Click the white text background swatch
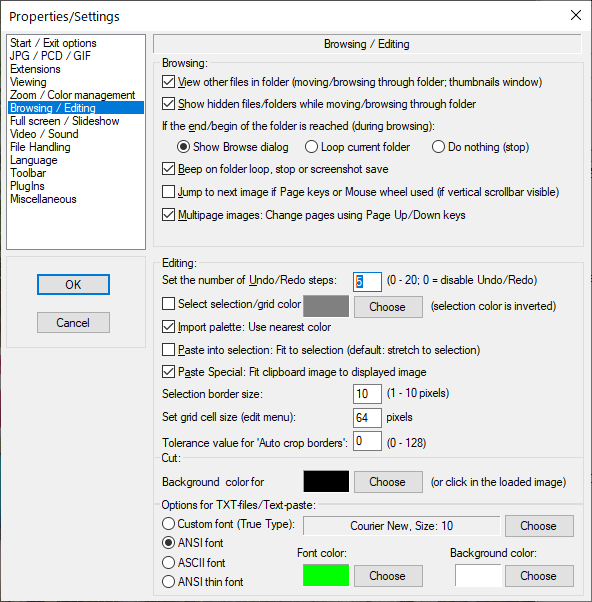The height and width of the screenshot is (602, 592). pyautogui.click(x=478, y=575)
